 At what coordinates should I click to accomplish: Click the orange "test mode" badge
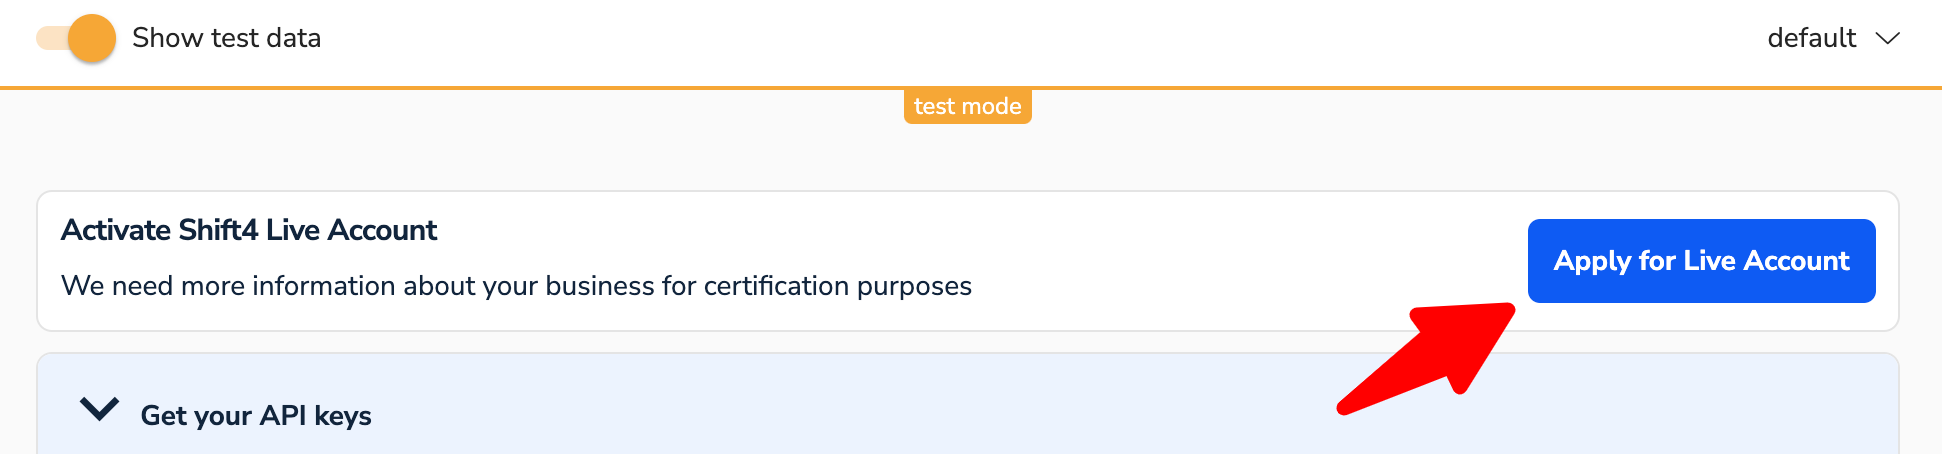point(967,106)
